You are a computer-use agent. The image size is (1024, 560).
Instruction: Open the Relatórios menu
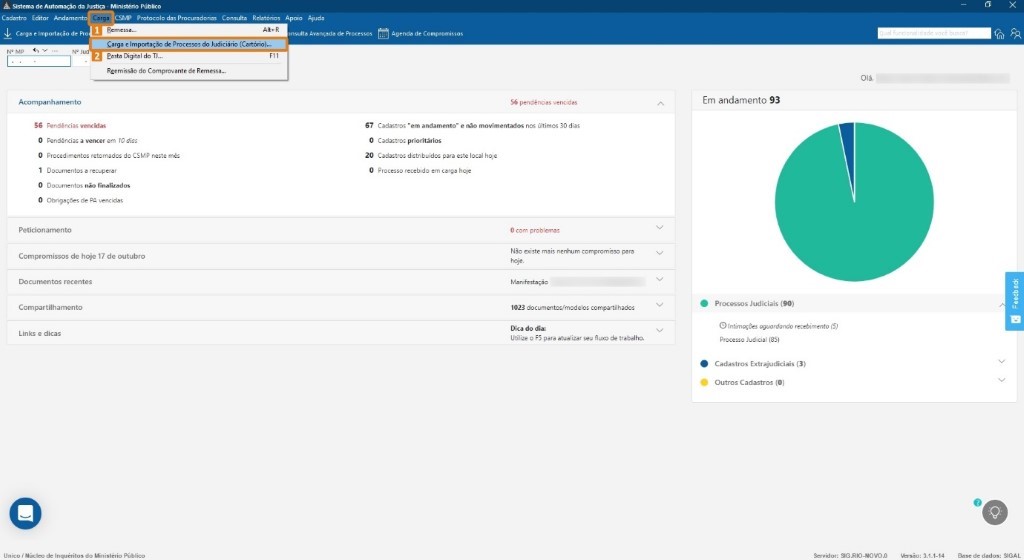[x=266, y=18]
